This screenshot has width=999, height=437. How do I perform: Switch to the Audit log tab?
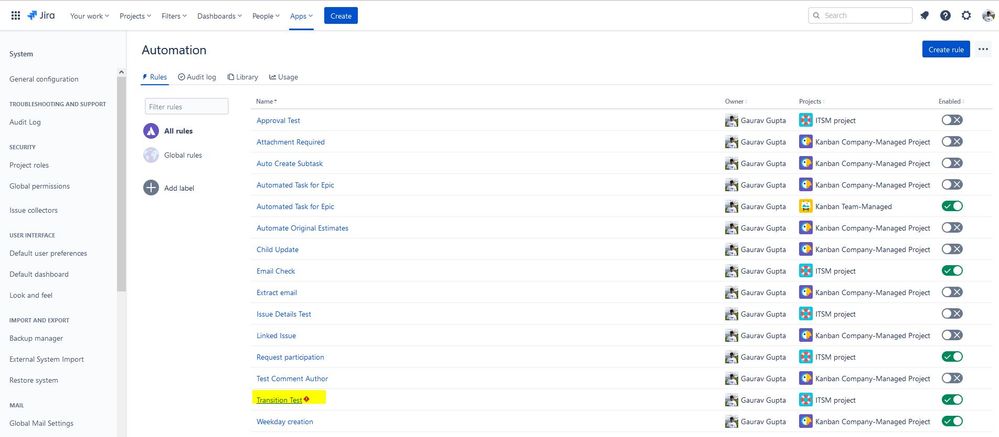point(197,77)
